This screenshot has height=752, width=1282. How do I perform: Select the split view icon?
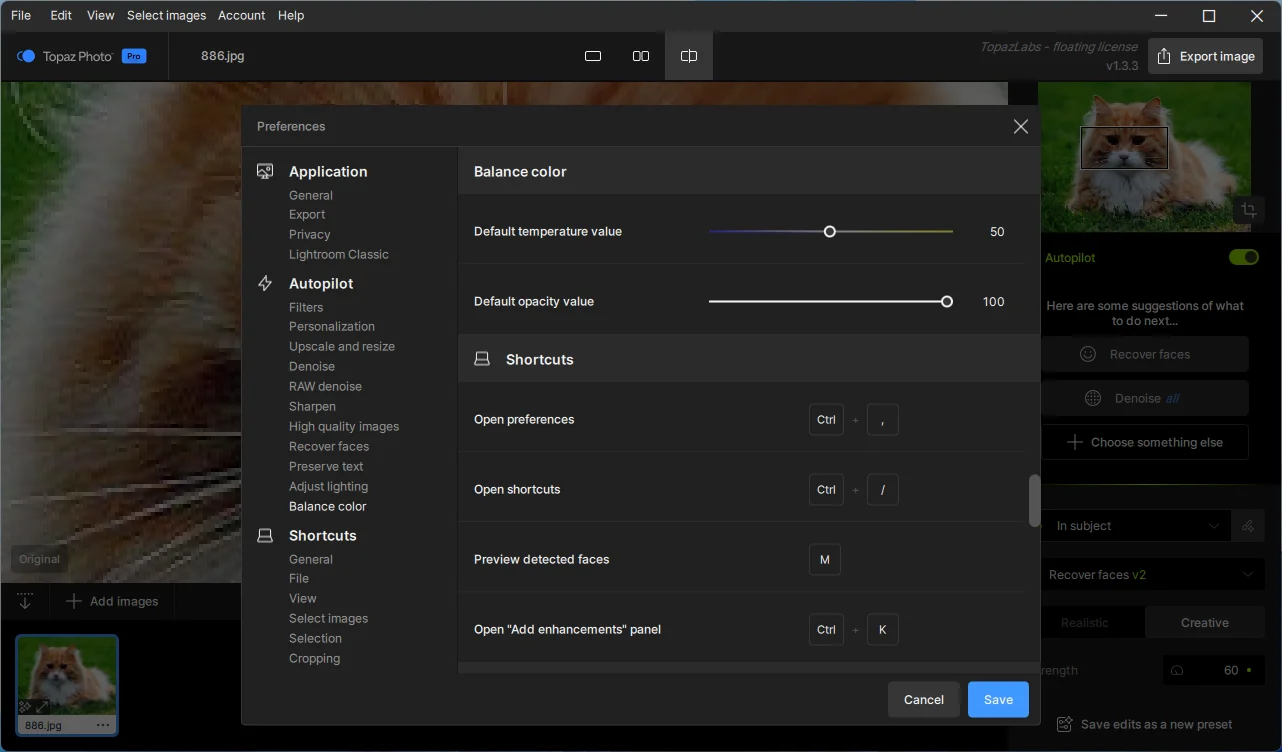click(x=689, y=56)
